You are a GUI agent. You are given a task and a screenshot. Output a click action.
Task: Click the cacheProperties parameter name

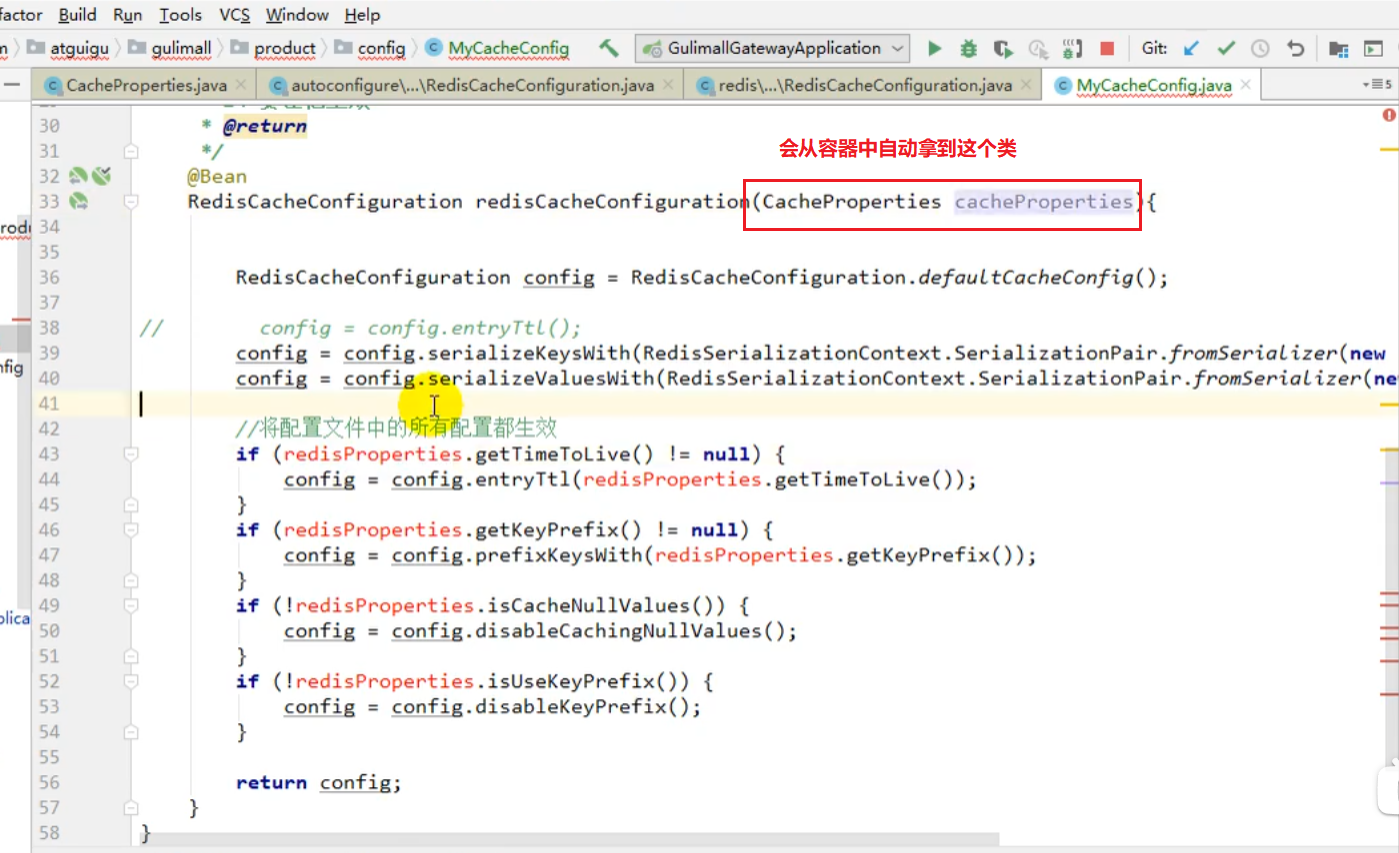pos(1043,202)
